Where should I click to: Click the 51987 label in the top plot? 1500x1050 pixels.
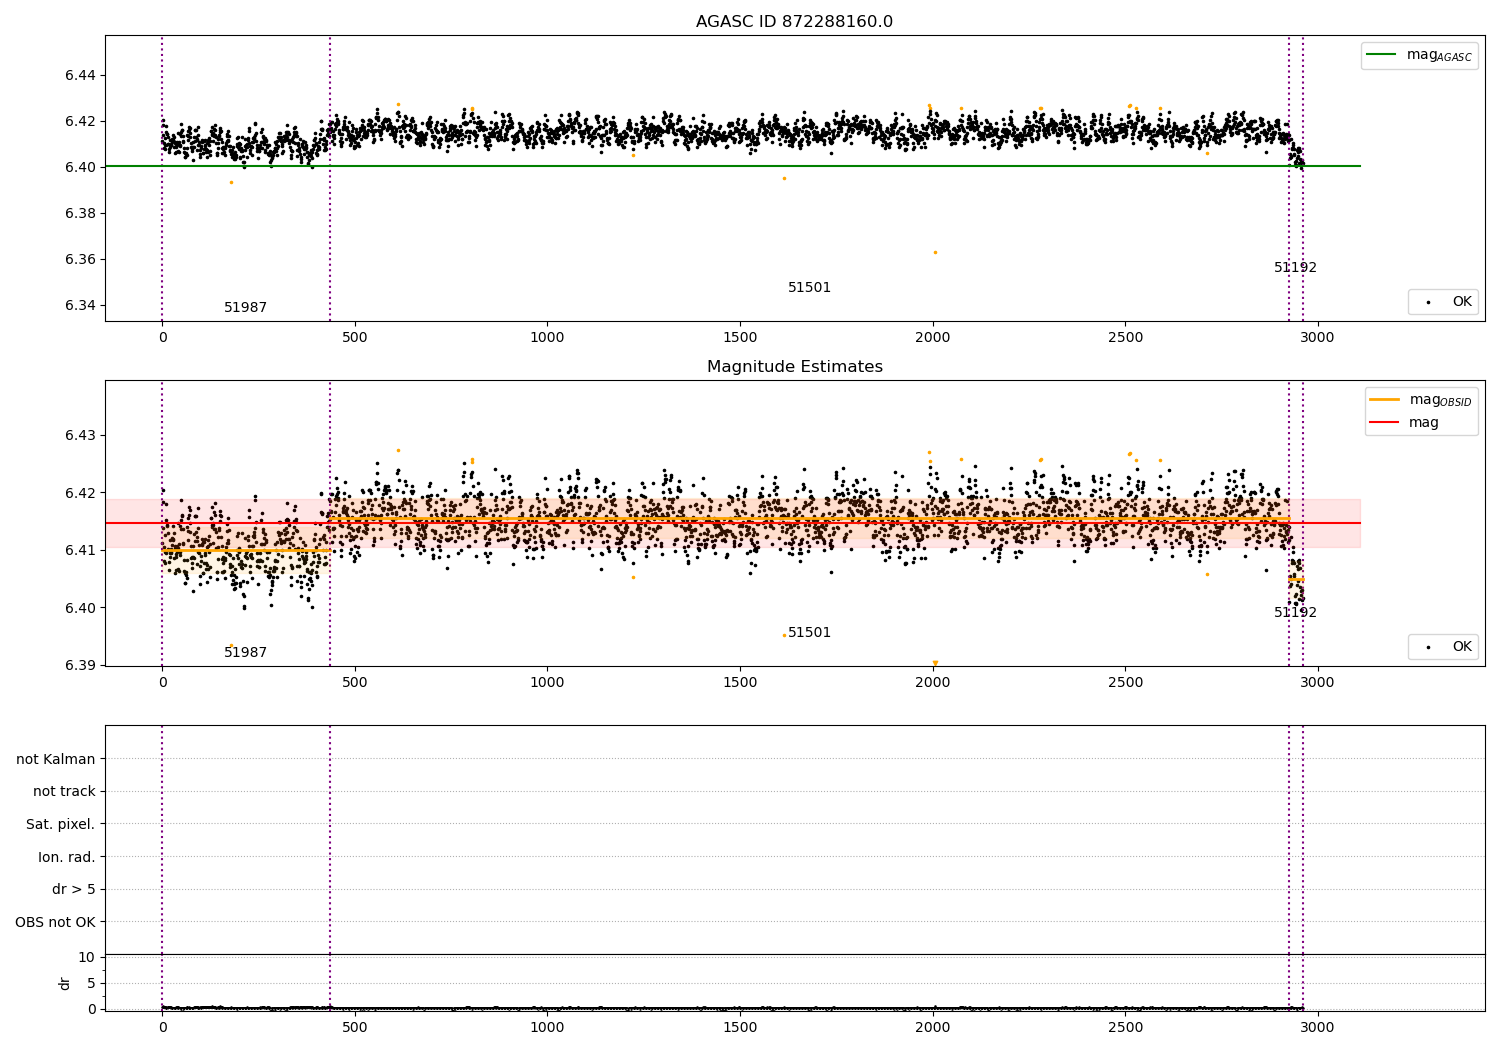[245, 308]
